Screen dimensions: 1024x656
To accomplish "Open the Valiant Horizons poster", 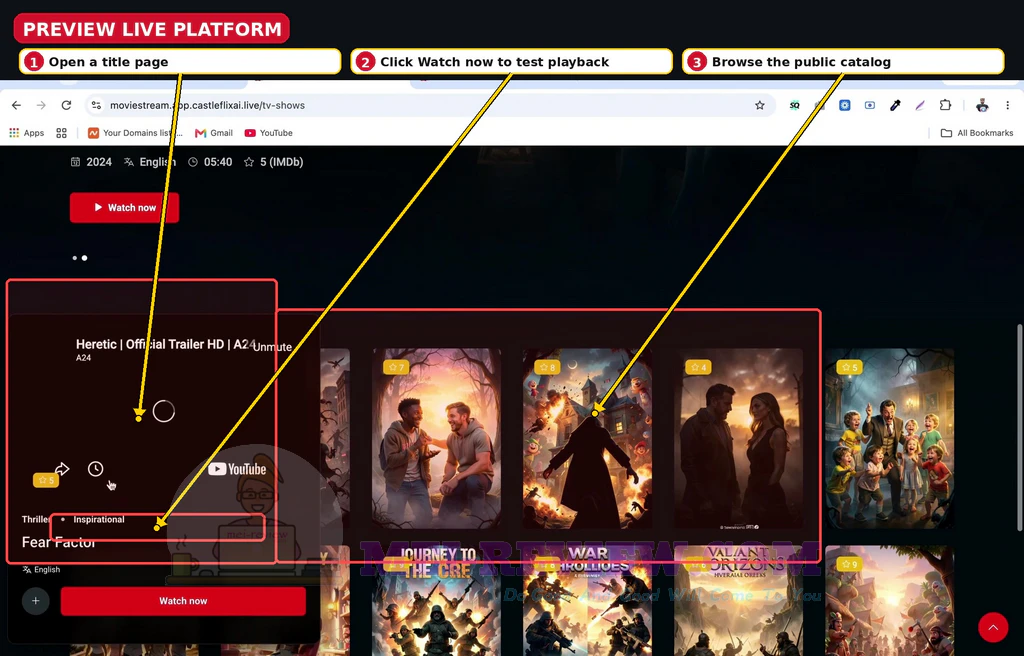I will click(x=739, y=600).
